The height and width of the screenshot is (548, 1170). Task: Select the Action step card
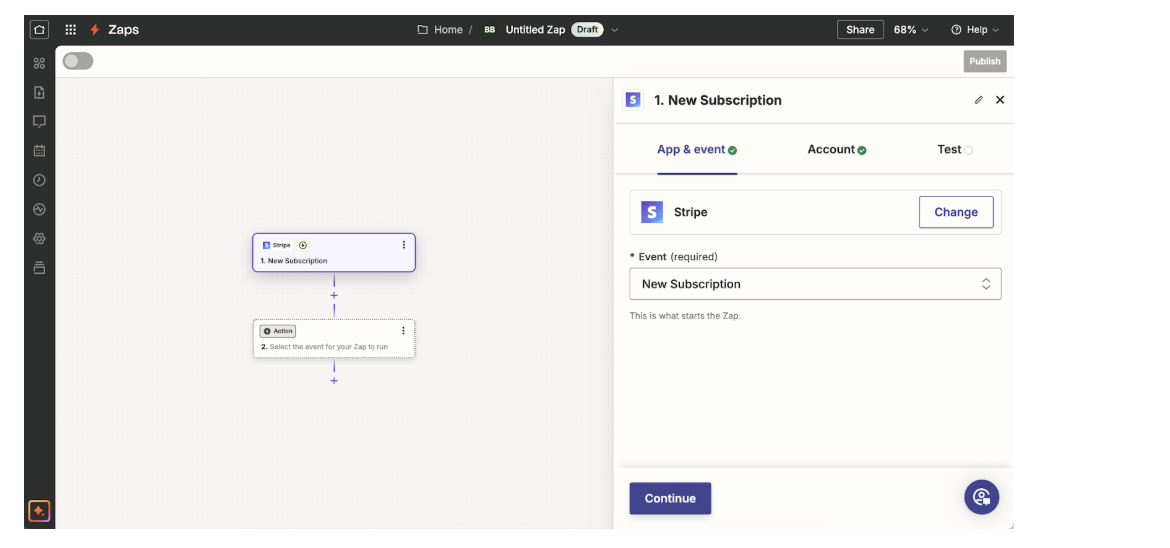[334, 338]
